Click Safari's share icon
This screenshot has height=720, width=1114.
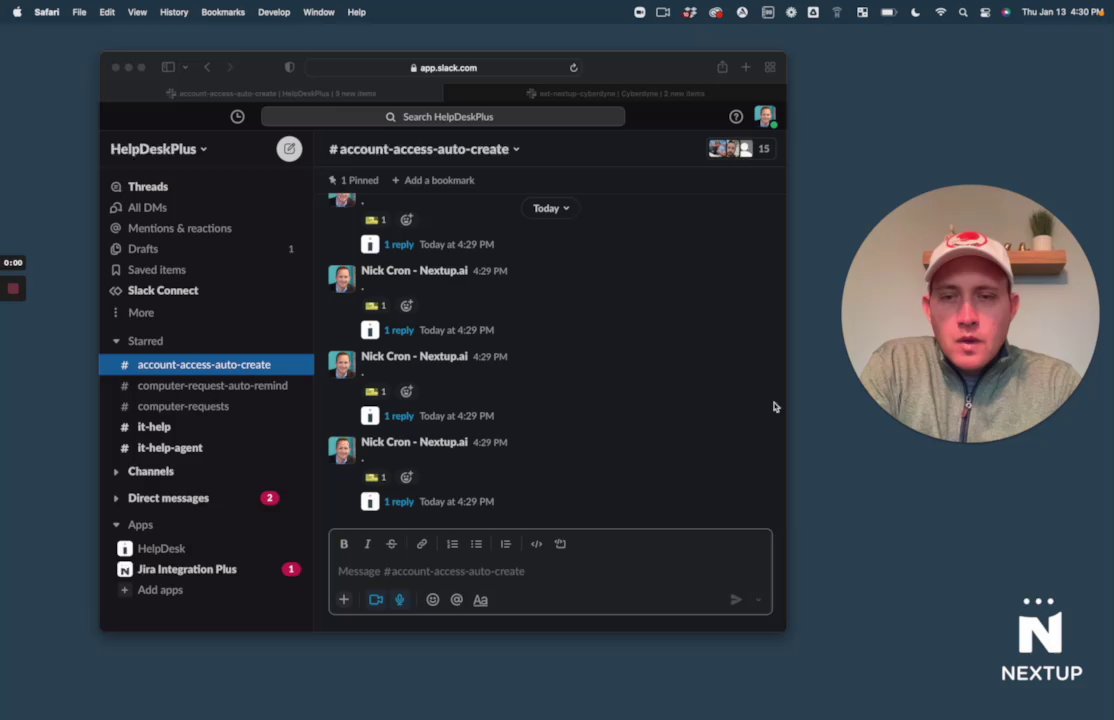click(722, 67)
